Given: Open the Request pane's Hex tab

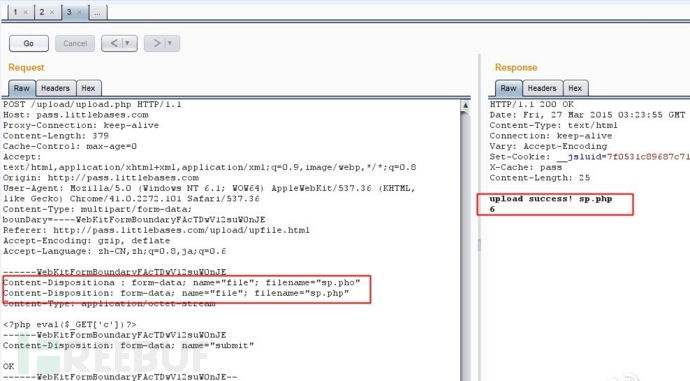Looking at the screenshot, I should pos(88,88).
